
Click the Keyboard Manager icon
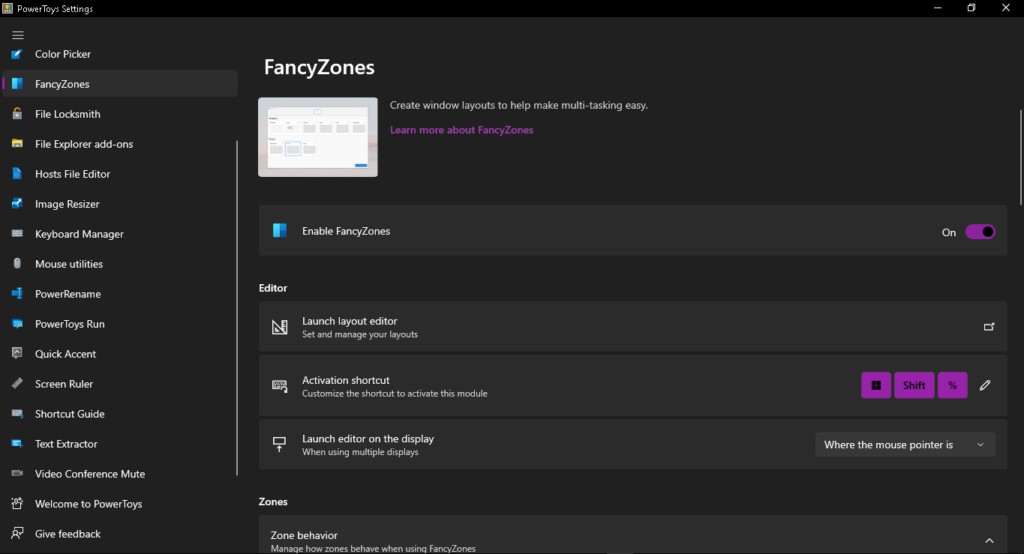click(17, 234)
